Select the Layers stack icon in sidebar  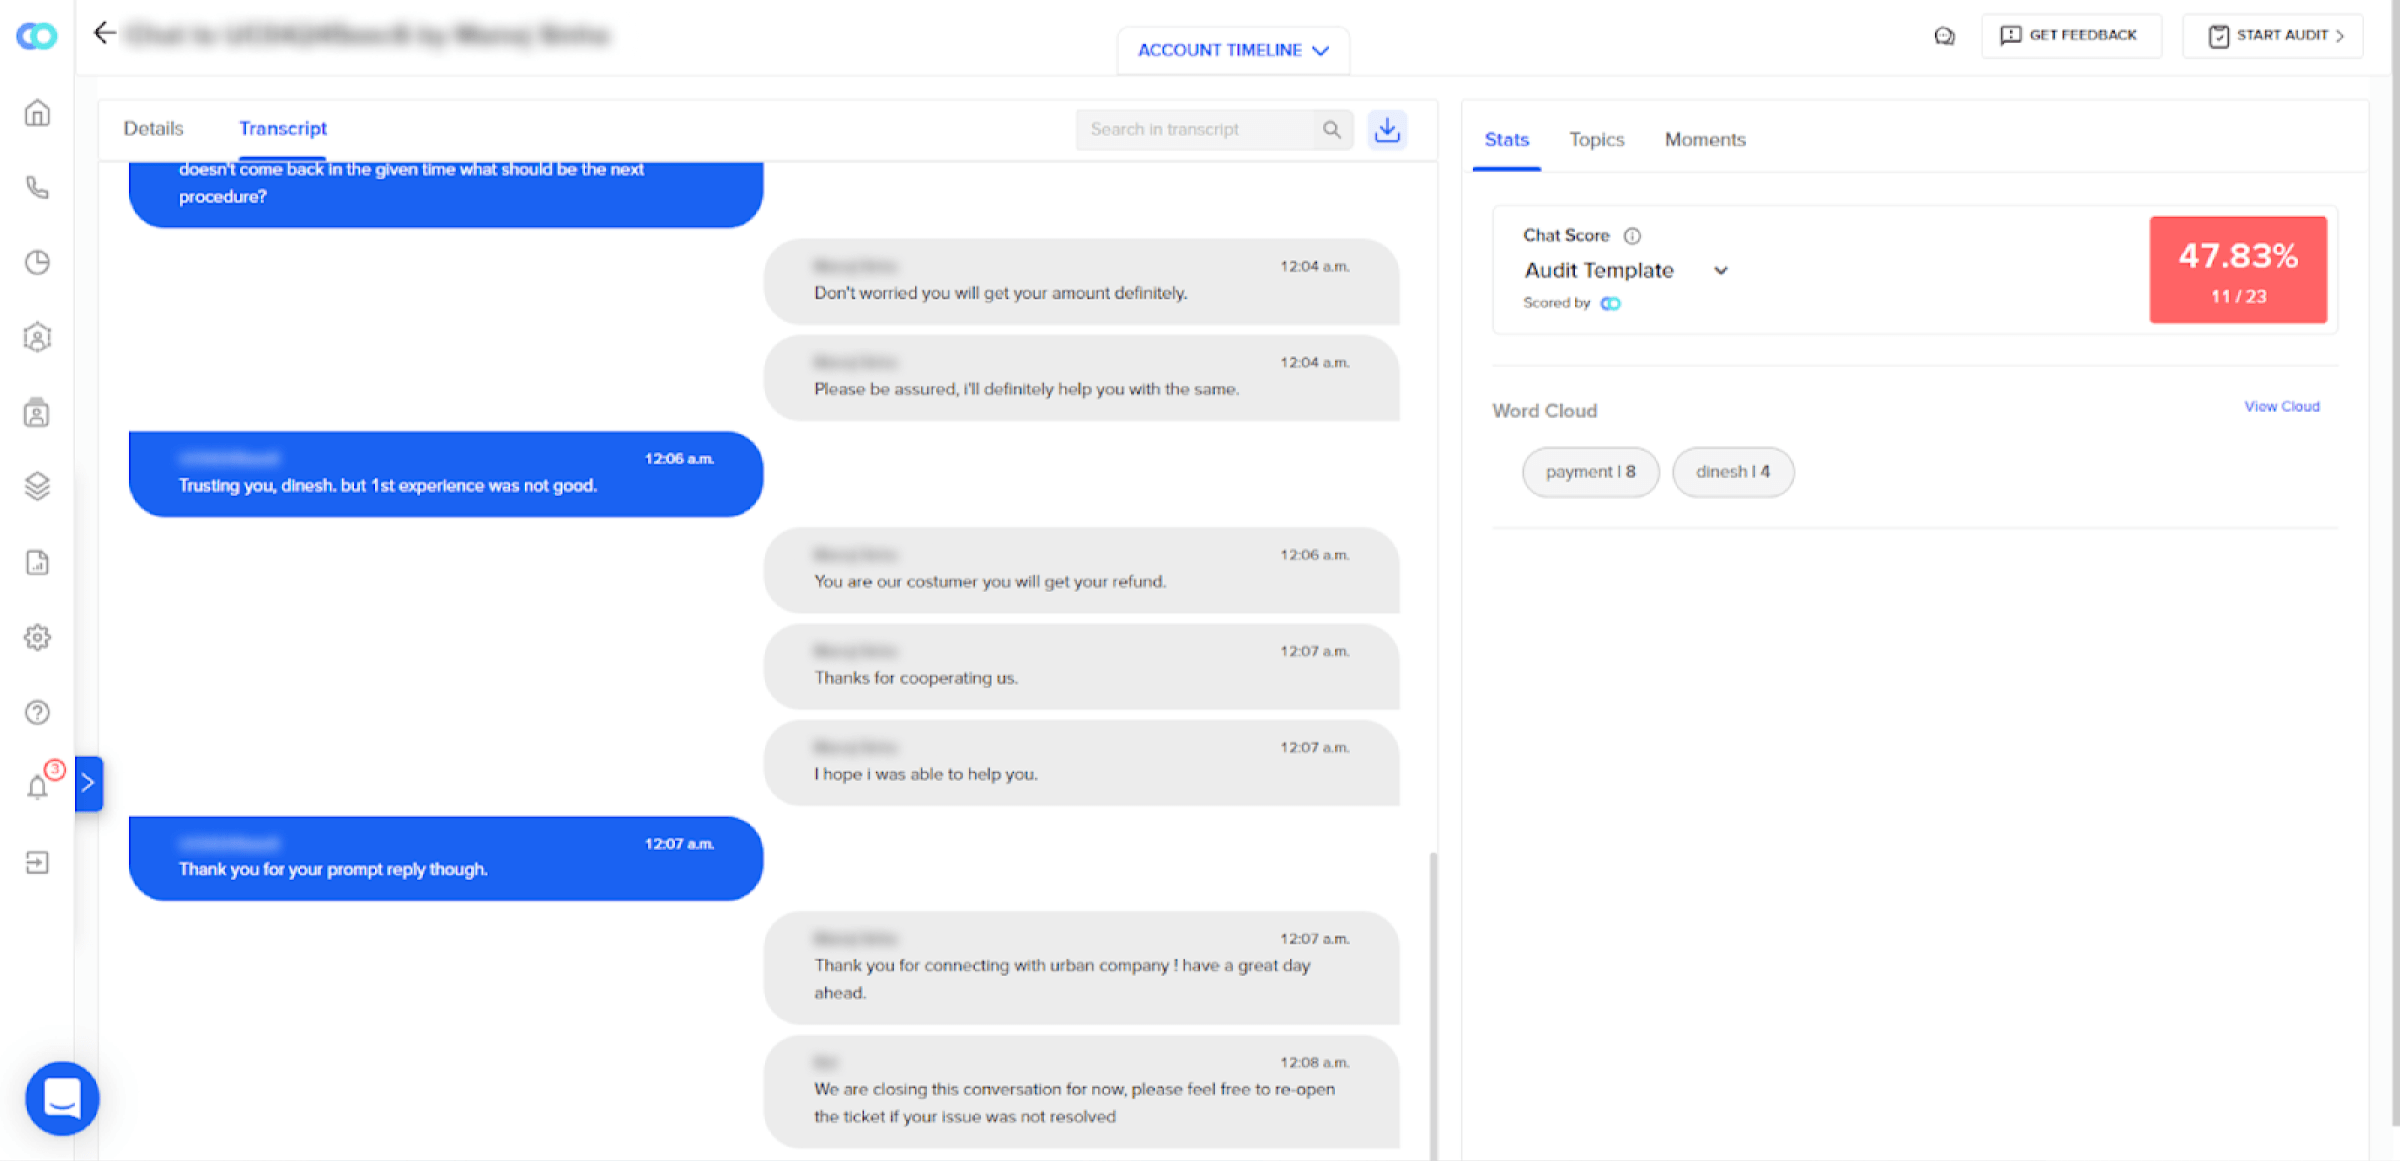(37, 487)
